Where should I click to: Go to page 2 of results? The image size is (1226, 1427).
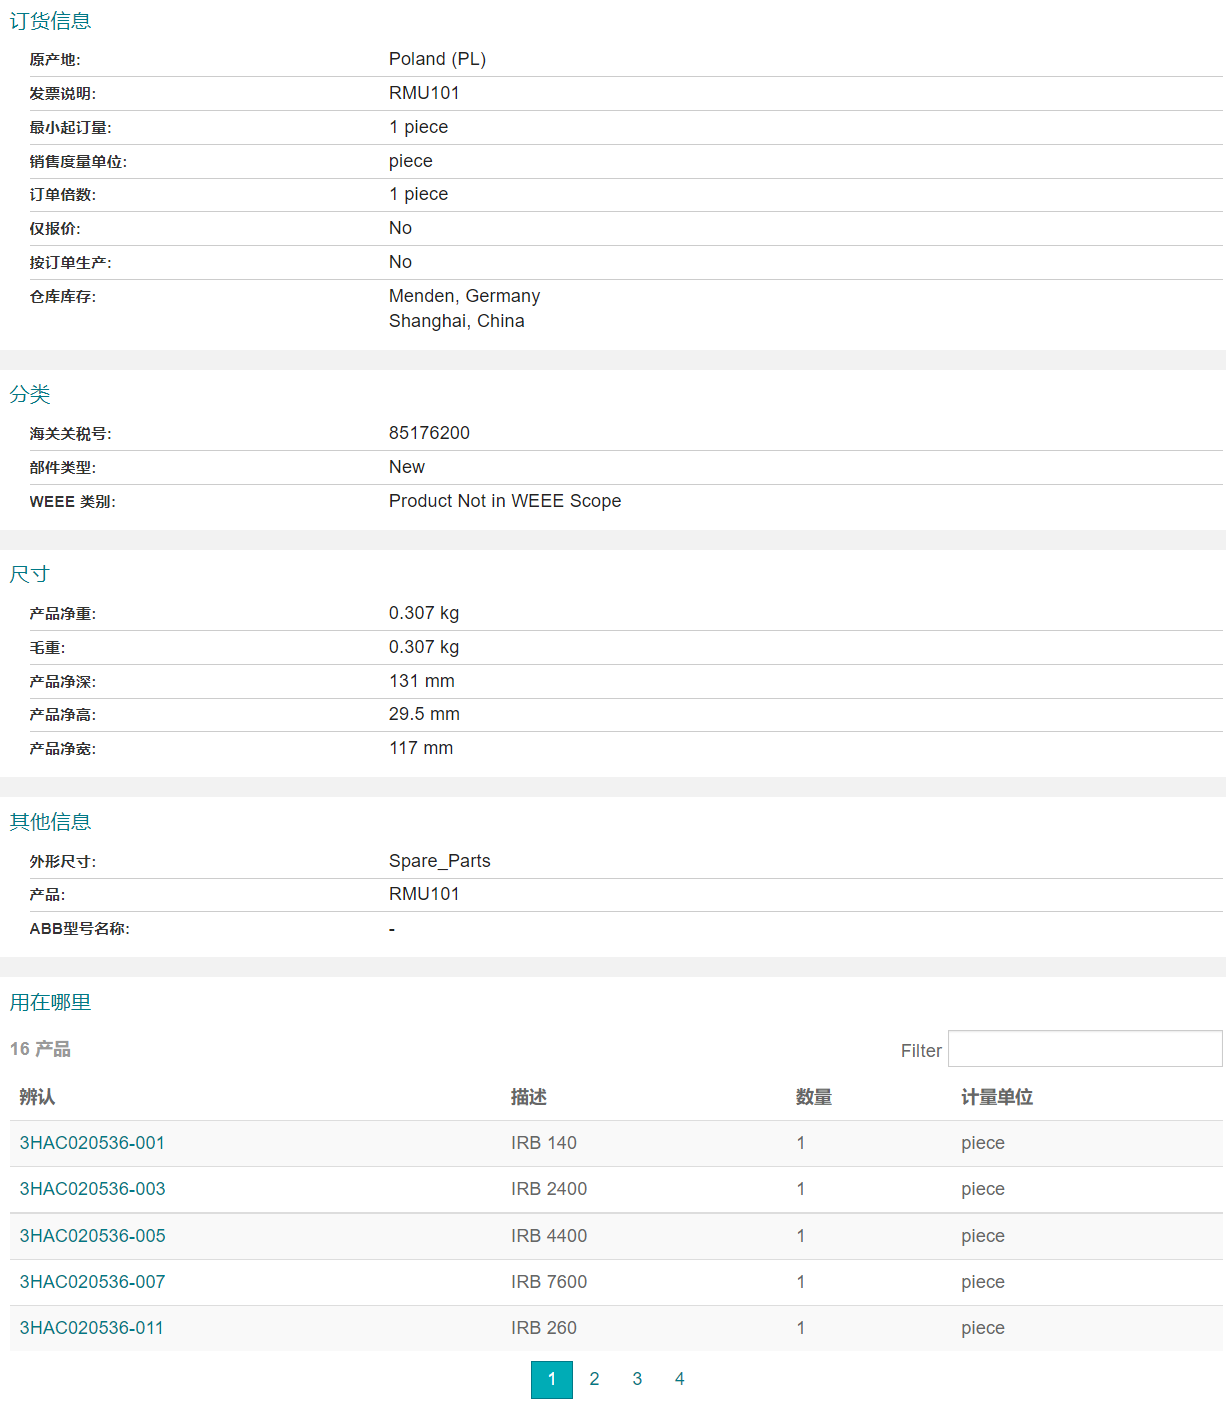pyautogui.click(x=594, y=1379)
